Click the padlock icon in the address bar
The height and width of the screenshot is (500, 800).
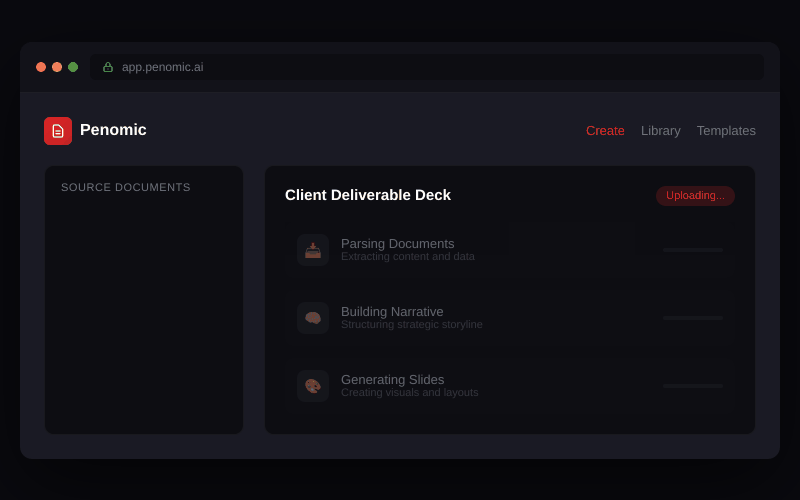point(108,67)
